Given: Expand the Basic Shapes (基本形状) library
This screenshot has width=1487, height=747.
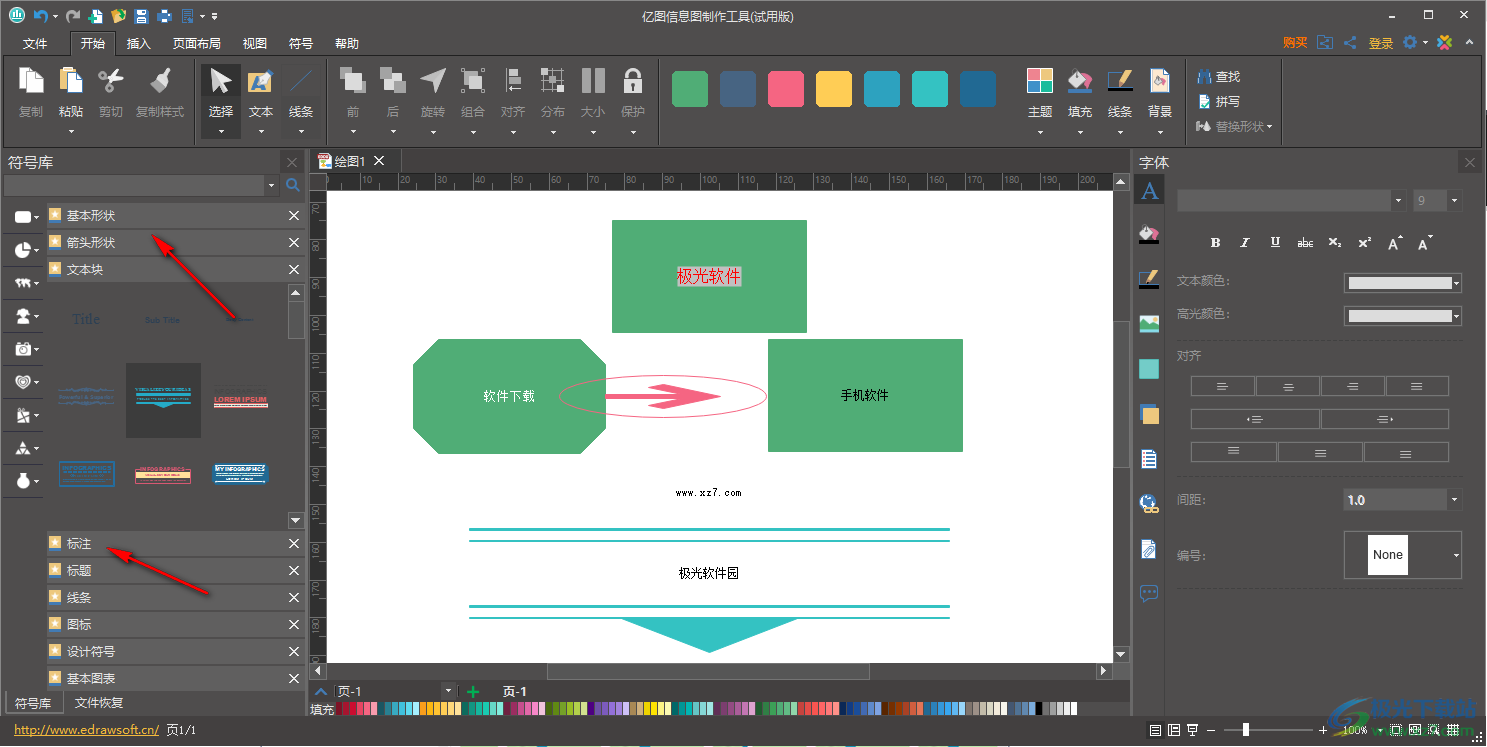Looking at the screenshot, I should [176, 216].
